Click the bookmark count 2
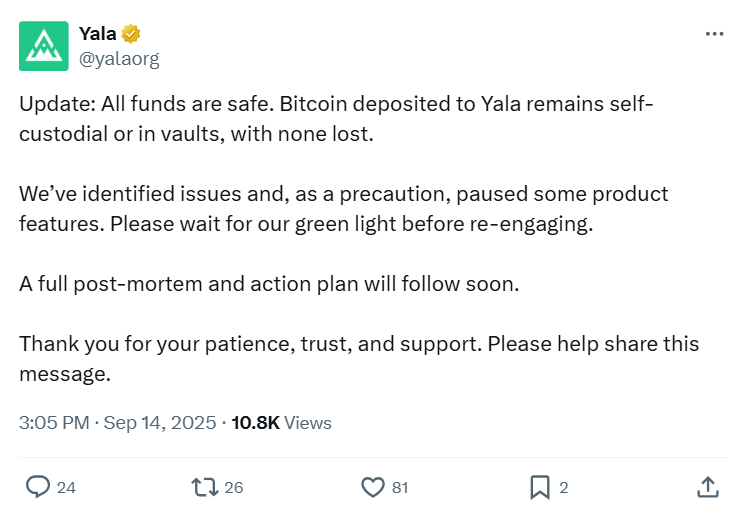 [564, 488]
